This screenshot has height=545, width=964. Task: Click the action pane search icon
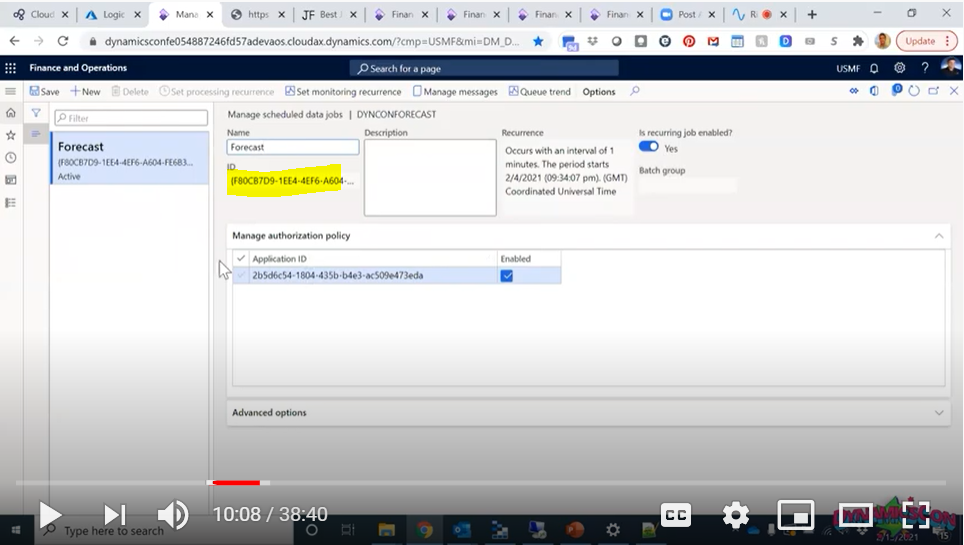coord(635,91)
